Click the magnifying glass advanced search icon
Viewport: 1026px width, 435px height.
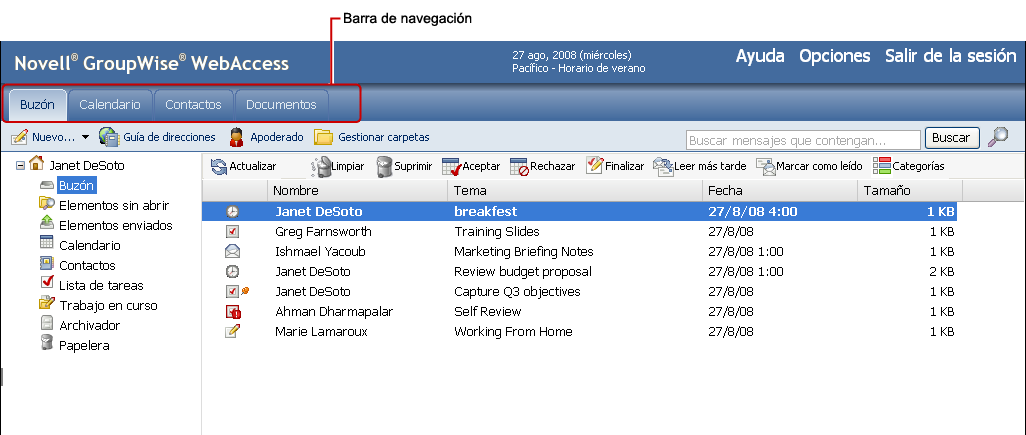click(x=998, y=137)
